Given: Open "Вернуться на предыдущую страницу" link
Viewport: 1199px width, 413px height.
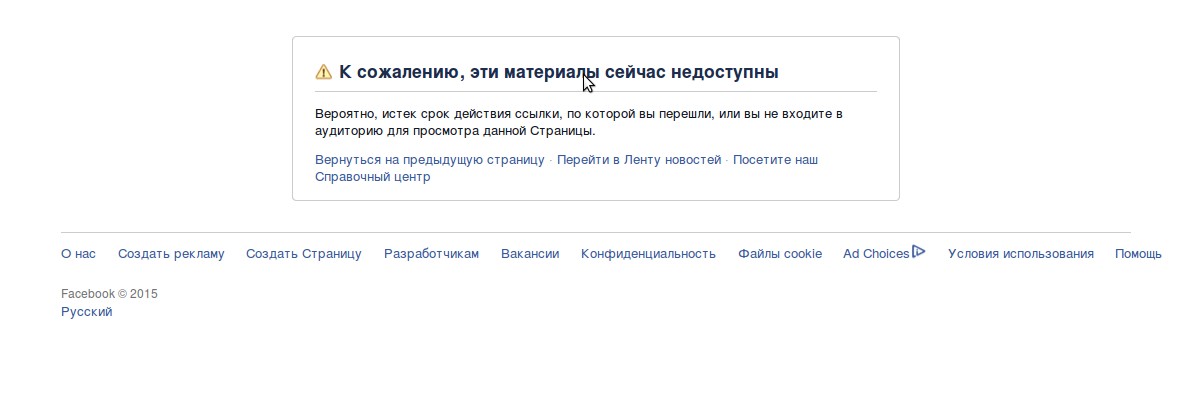Looking at the screenshot, I should pyautogui.click(x=430, y=160).
